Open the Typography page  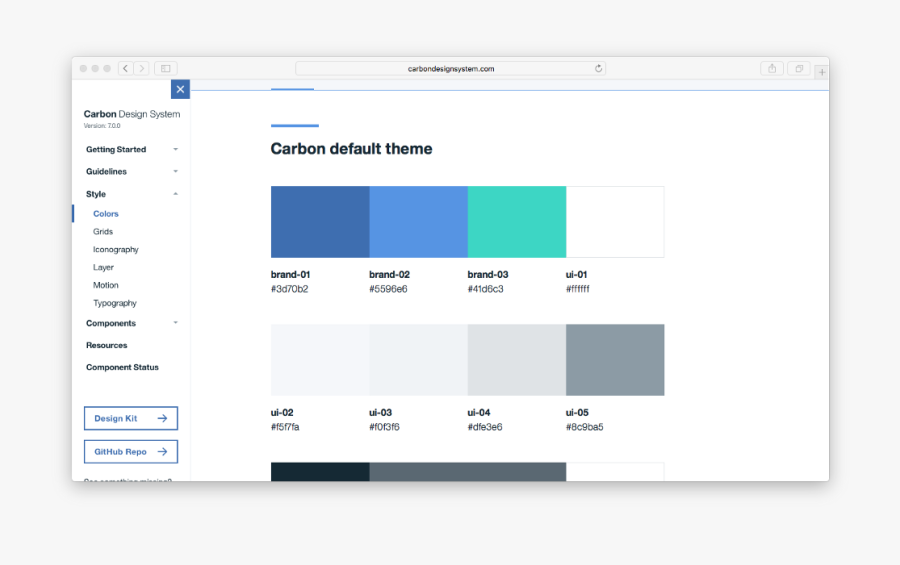tap(115, 303)
